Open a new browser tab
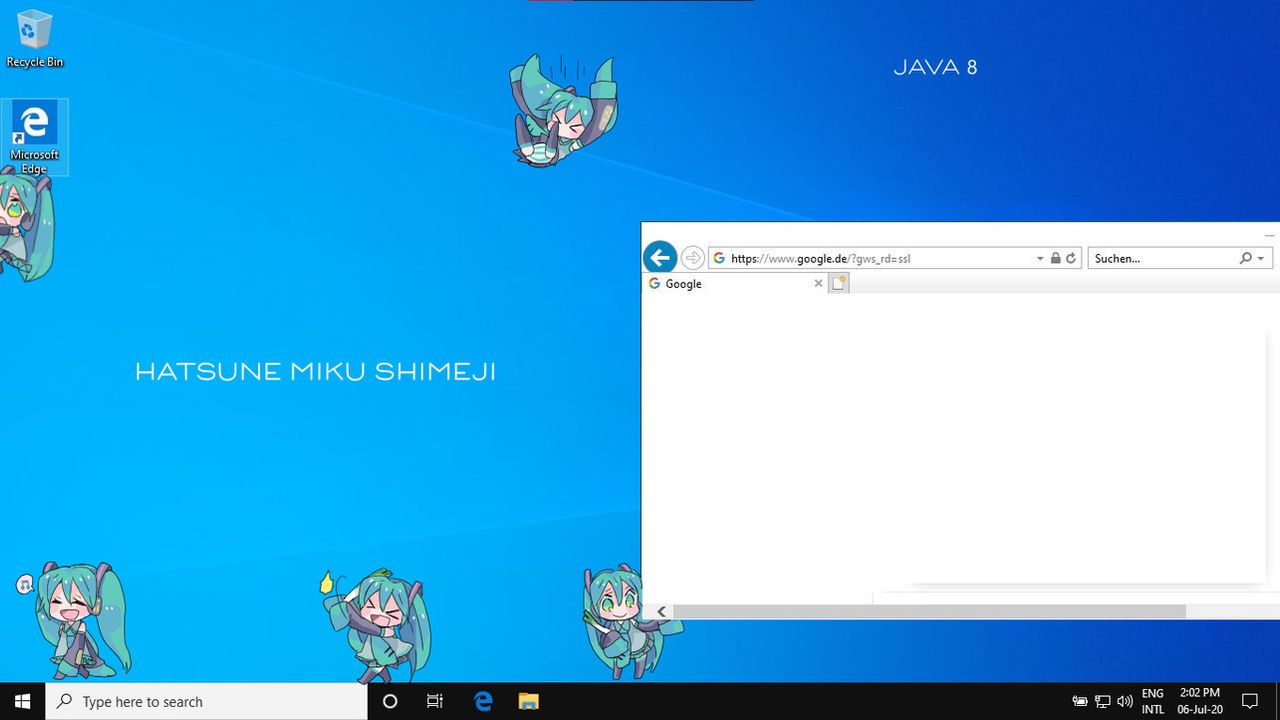 tap(839, 284)
